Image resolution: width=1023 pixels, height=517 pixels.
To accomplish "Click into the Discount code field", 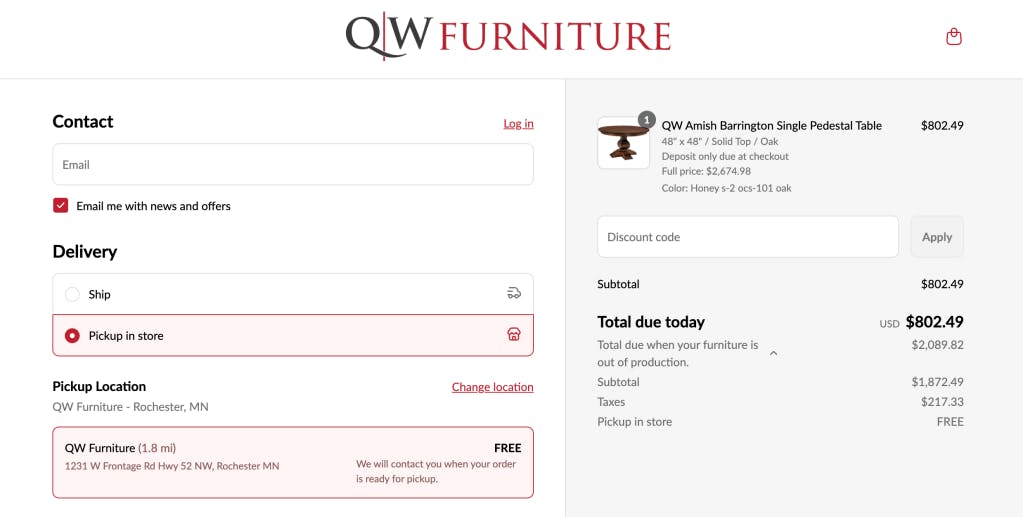I will (748, 237).
